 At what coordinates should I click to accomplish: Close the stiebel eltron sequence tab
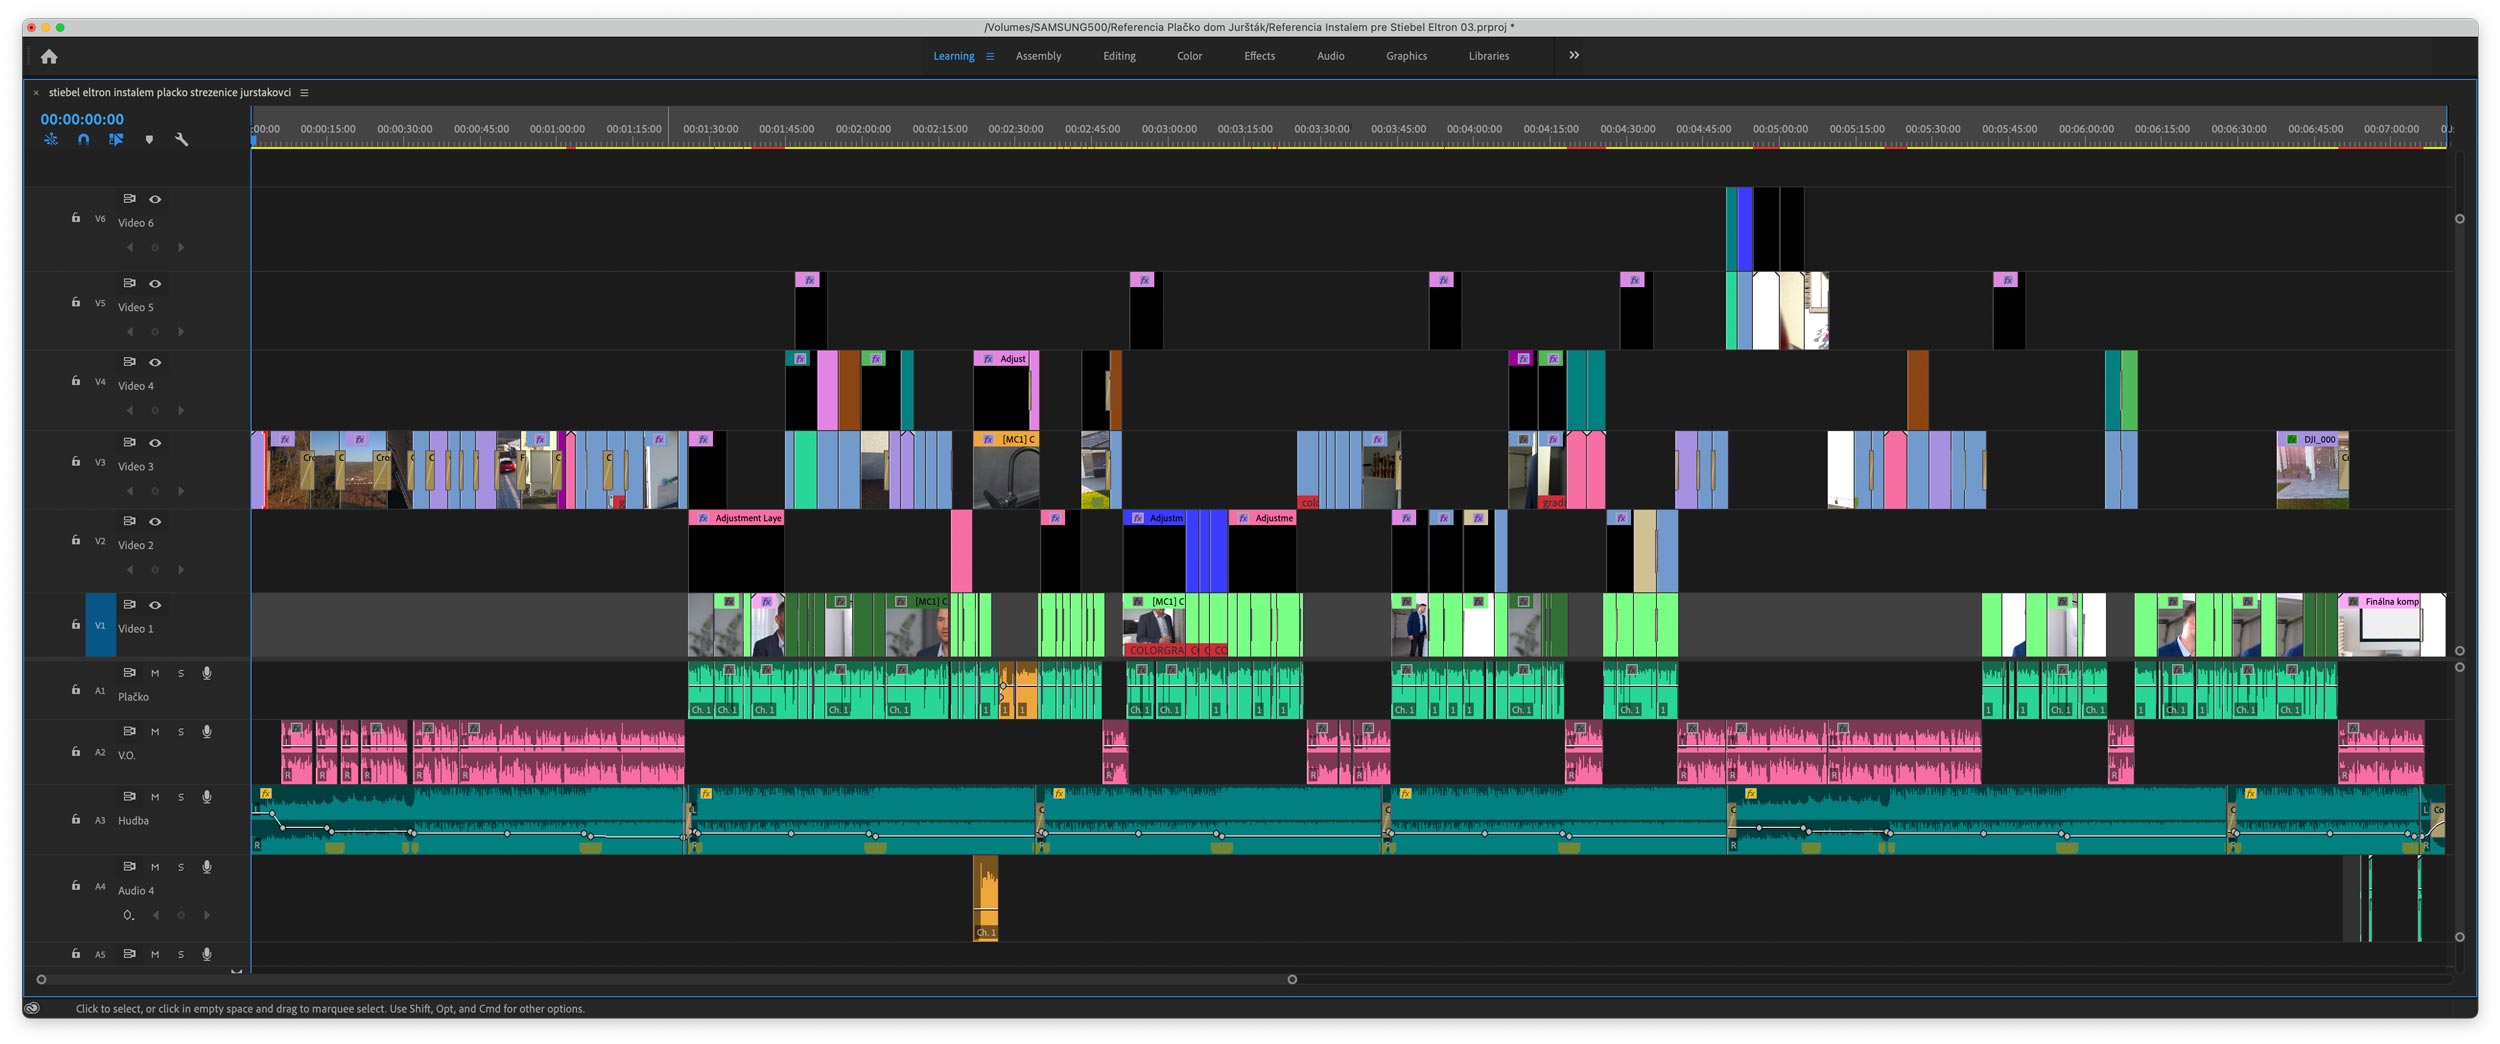(x=36, y=93)
